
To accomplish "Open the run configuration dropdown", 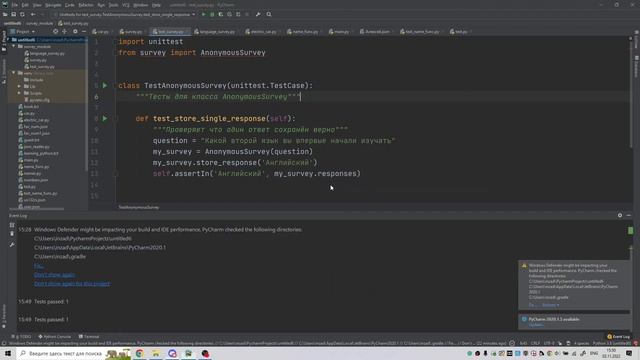I will tap(124, 14).
